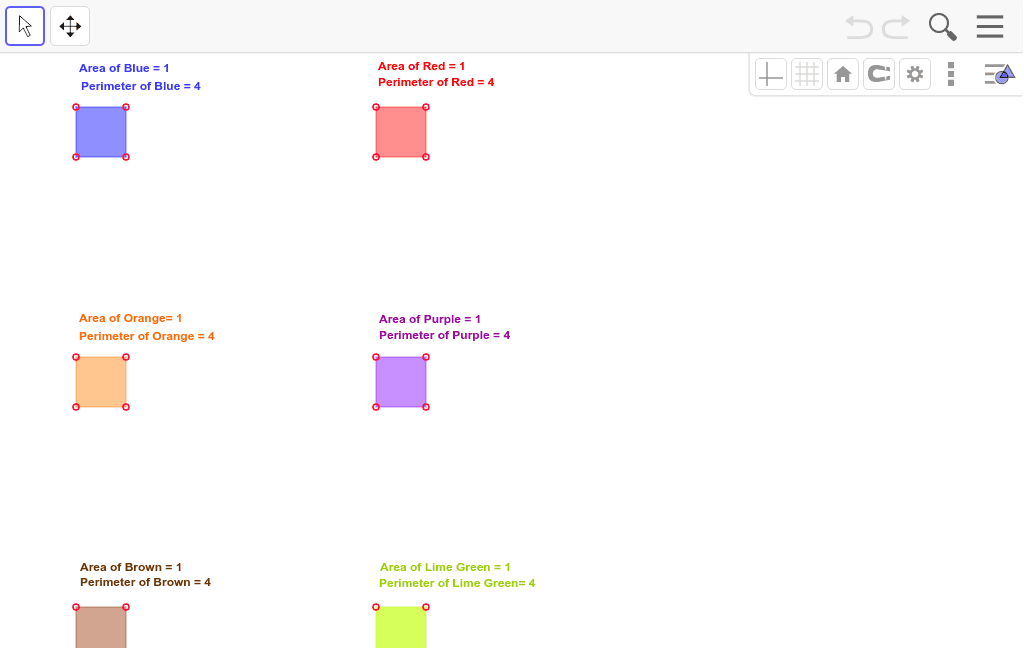Reset view with home button
The height and width of the screenshot is (650, 1024).
click(842, 74)
